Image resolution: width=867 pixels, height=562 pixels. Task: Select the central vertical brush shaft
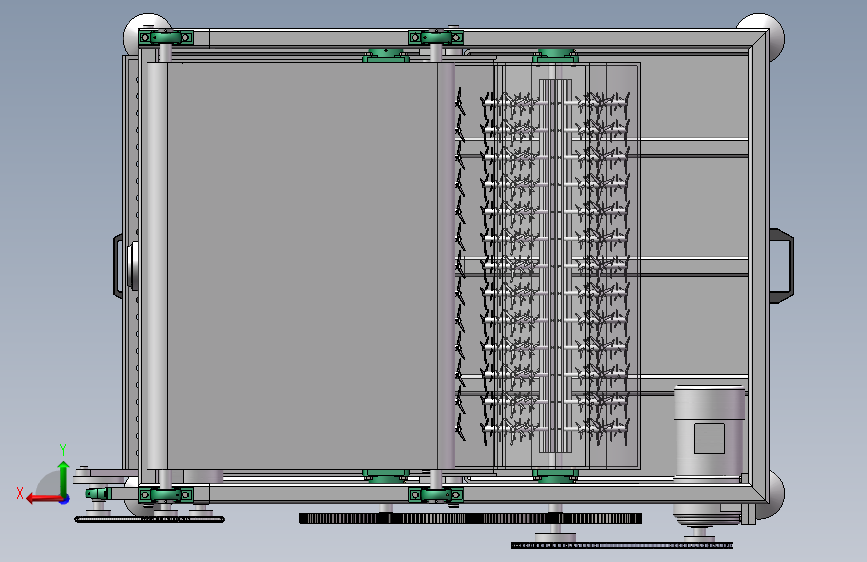[x=555, y=266]
